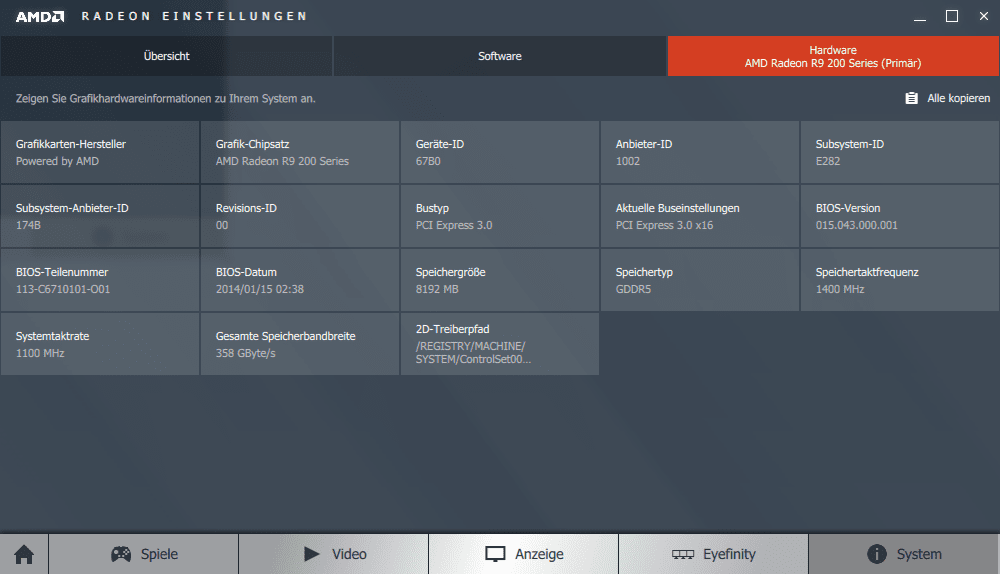Screen dimensions: 1000x574
Task: Click the AMD logo in title bar
Action: [40, 17]
